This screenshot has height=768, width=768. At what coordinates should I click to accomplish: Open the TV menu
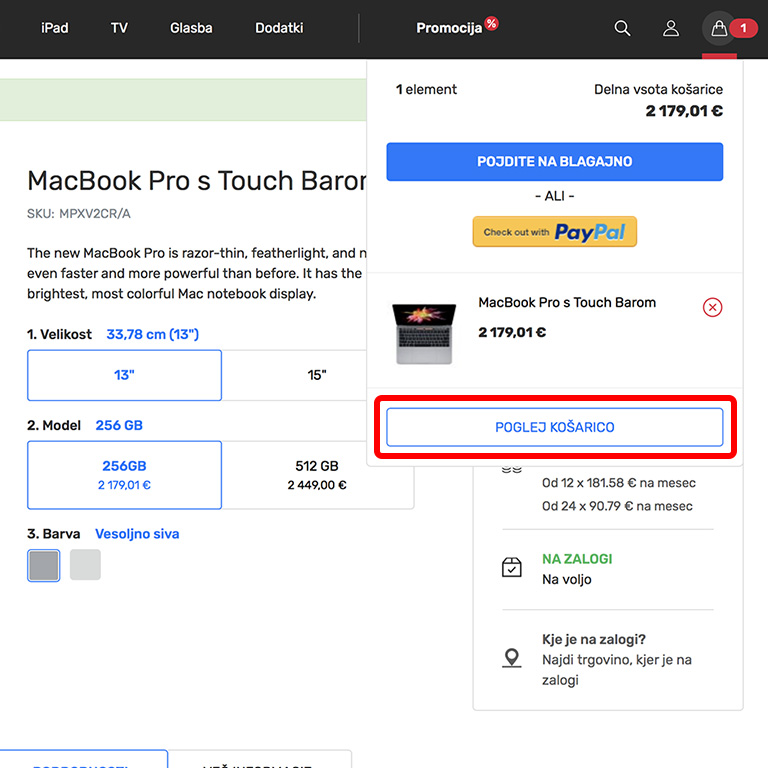pos(119,28)
